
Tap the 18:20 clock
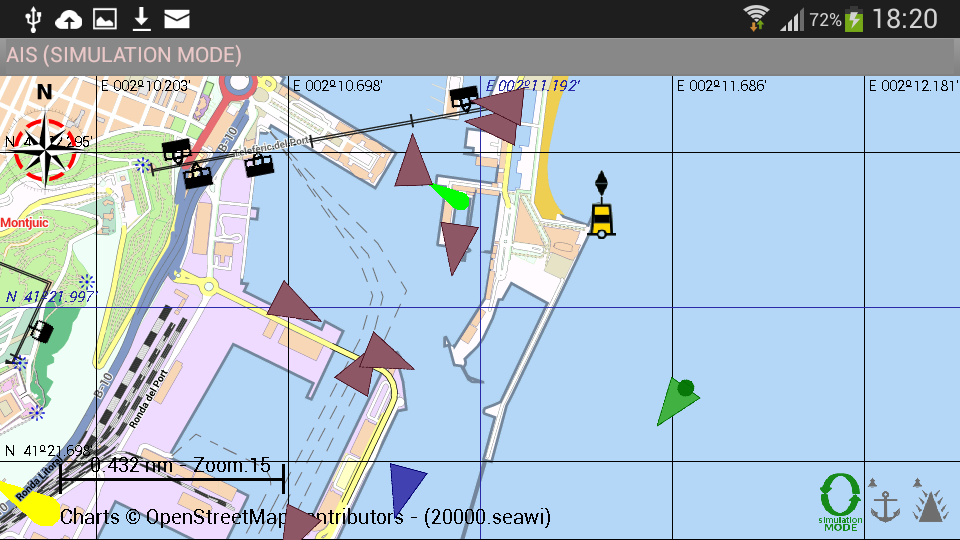pyautogui.click(x=904, y=19)
